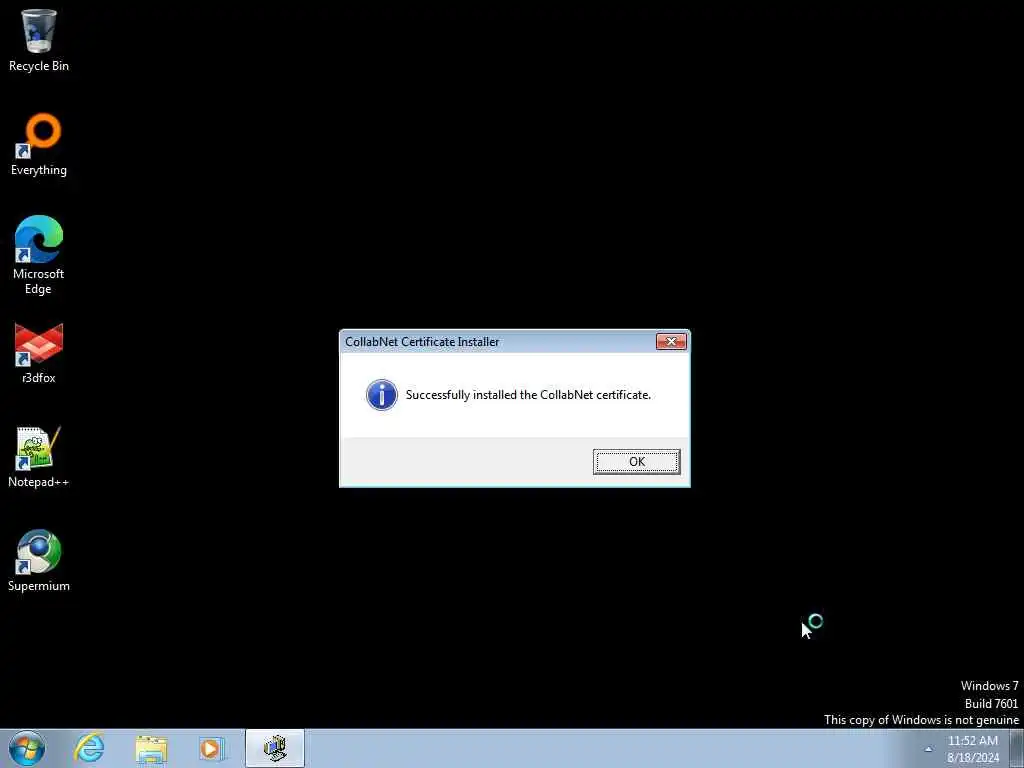Viewport: 1024px width, 768px height.
Task: Click the blue information icon in the dialog
Action: (x=381, y=395)
